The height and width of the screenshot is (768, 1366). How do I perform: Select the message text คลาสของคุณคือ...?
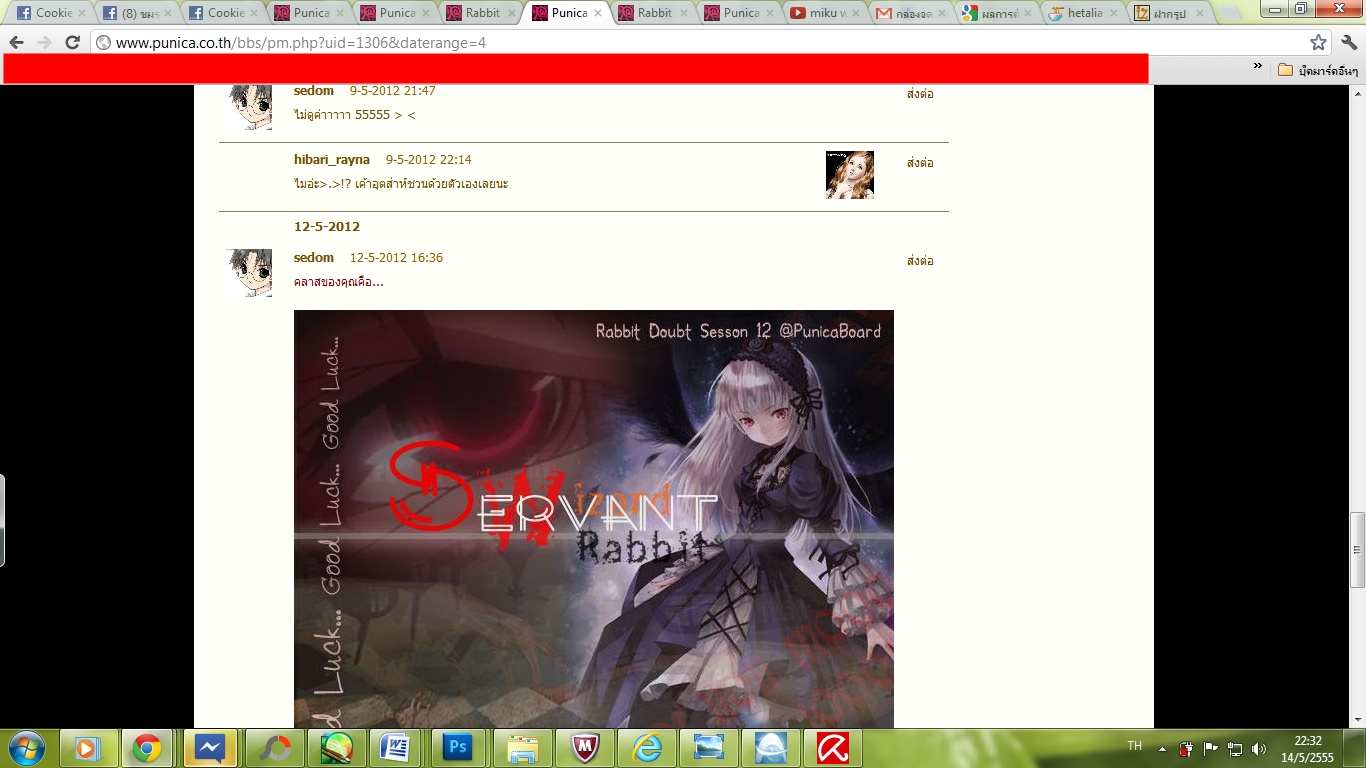[338, 282]
